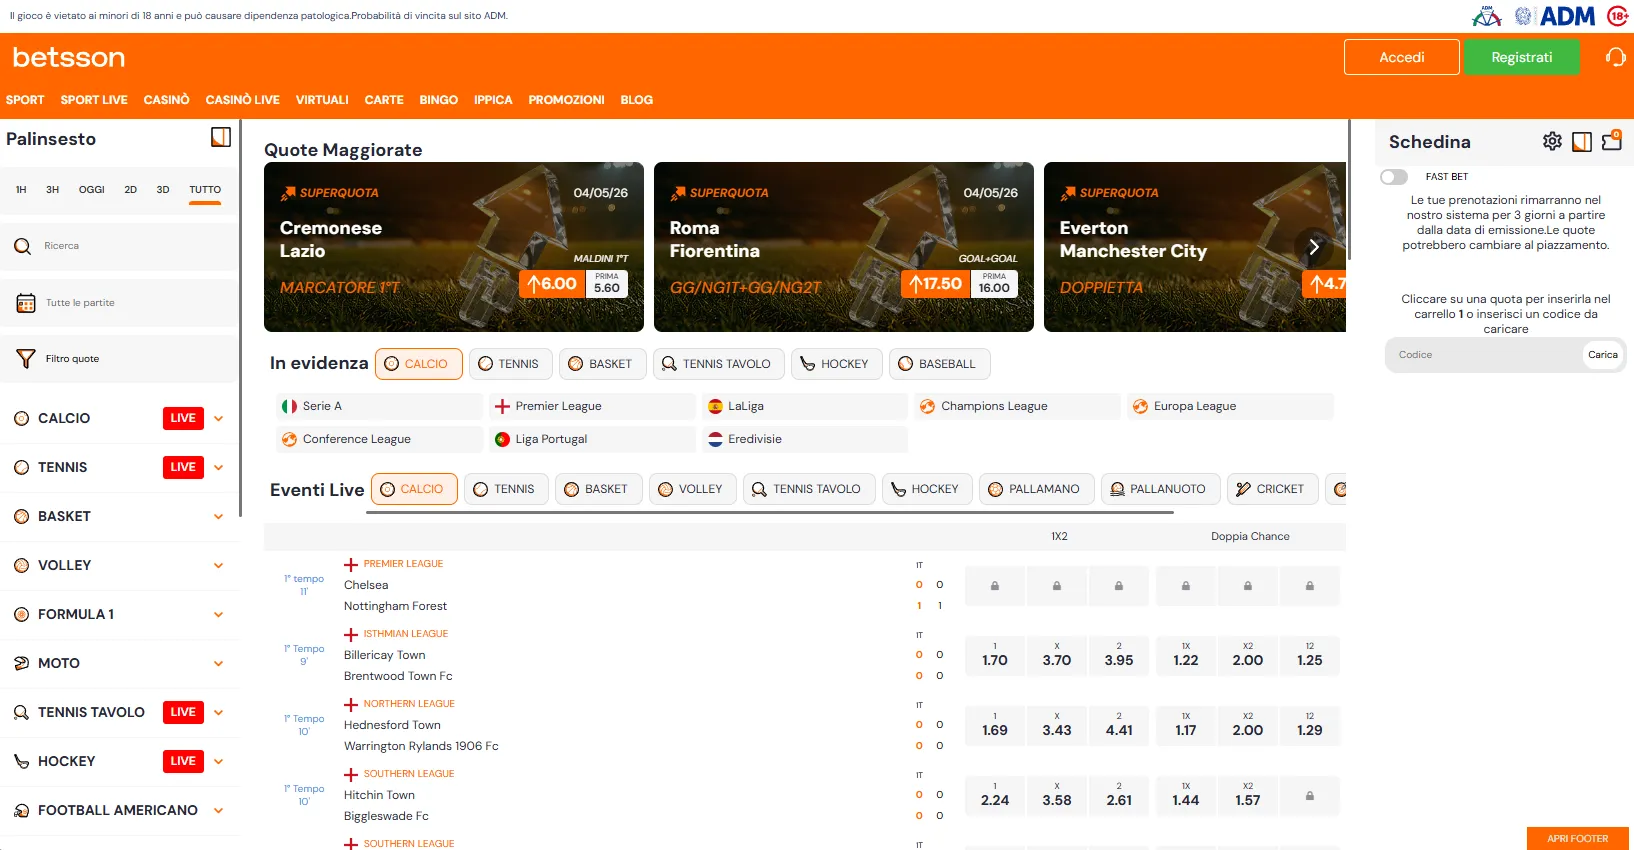This screenshot has width=1634, height=850.
Task: Expand the TENNIS sidebar category chevron
Action: (219, 467)
